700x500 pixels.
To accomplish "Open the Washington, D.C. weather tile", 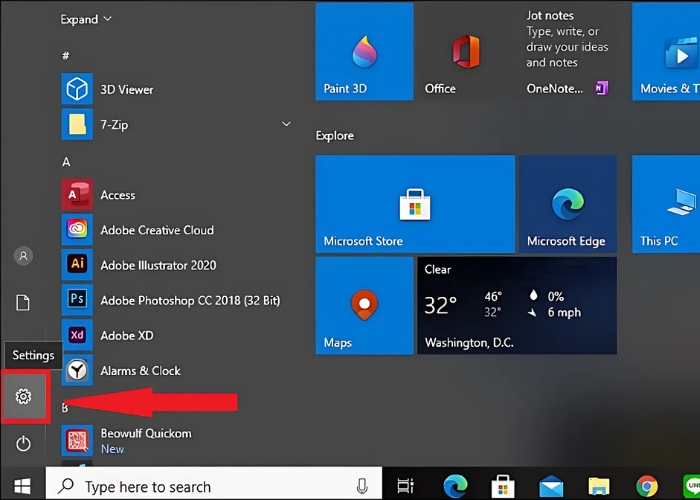I will 516,305.
